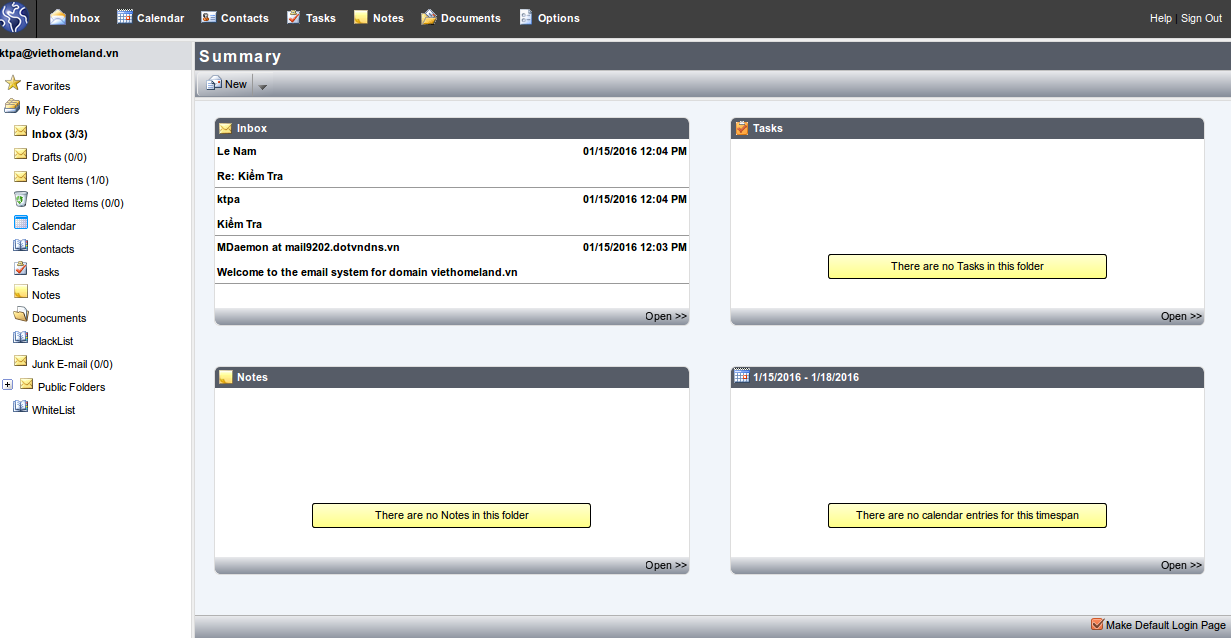Screen dimensions: 1231x638
Task: Click the BlackList book icon
Action: coord(21,339)
